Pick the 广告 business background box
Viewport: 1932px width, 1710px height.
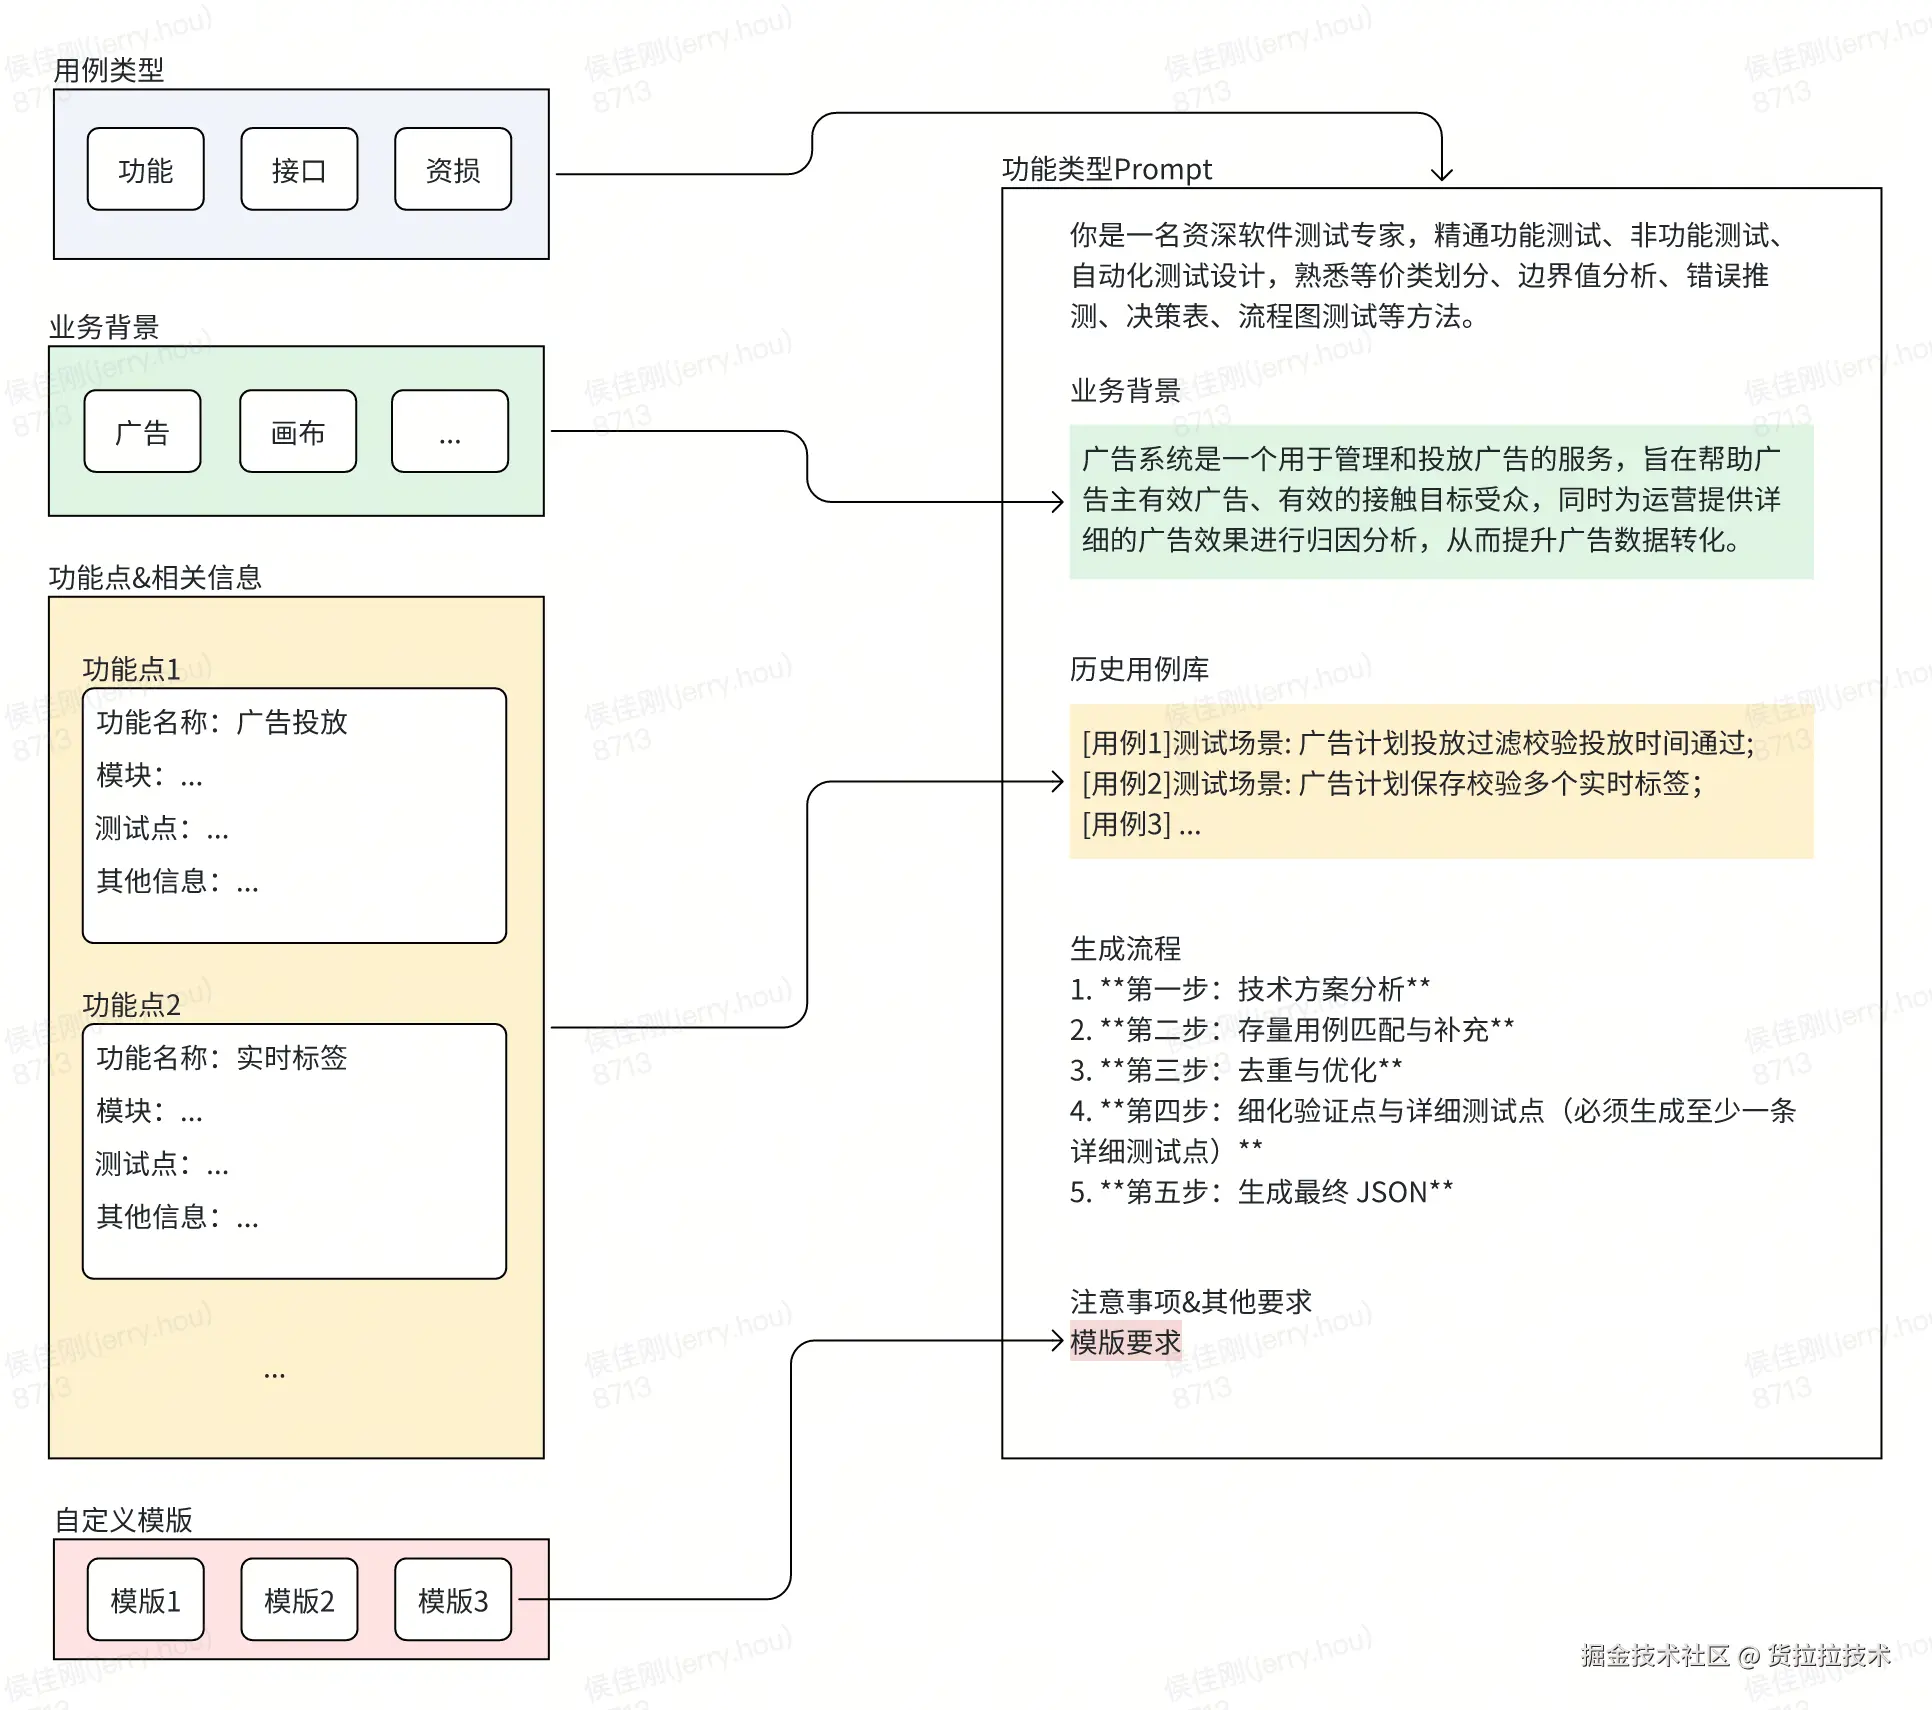point(142,432)
